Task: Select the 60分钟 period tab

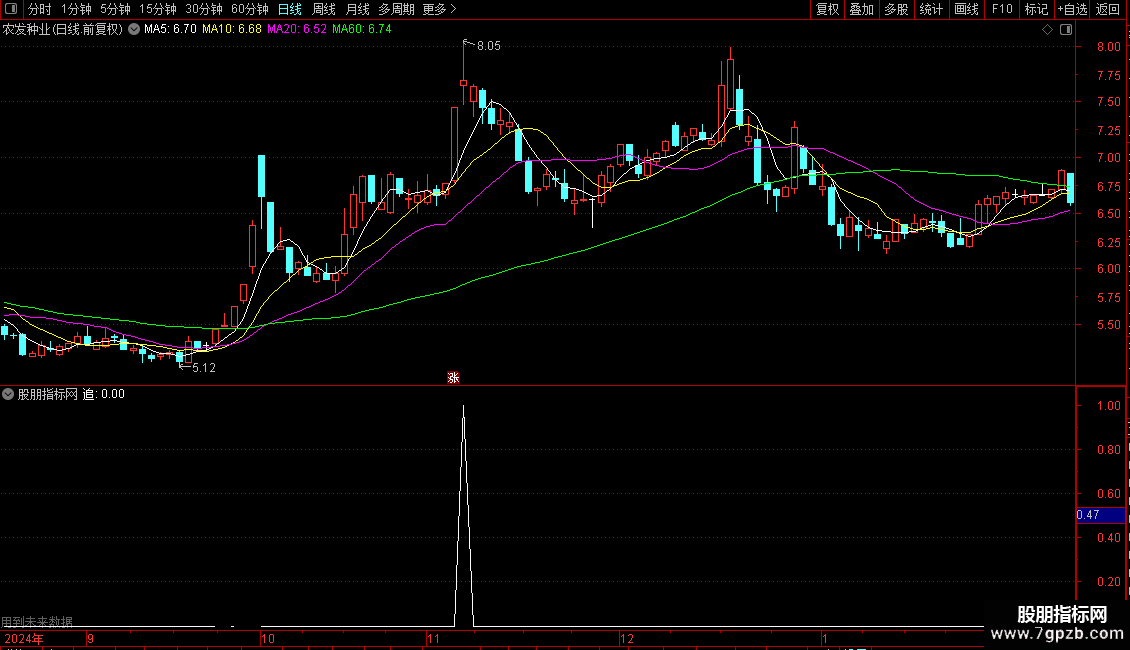Action: [250, 9]
